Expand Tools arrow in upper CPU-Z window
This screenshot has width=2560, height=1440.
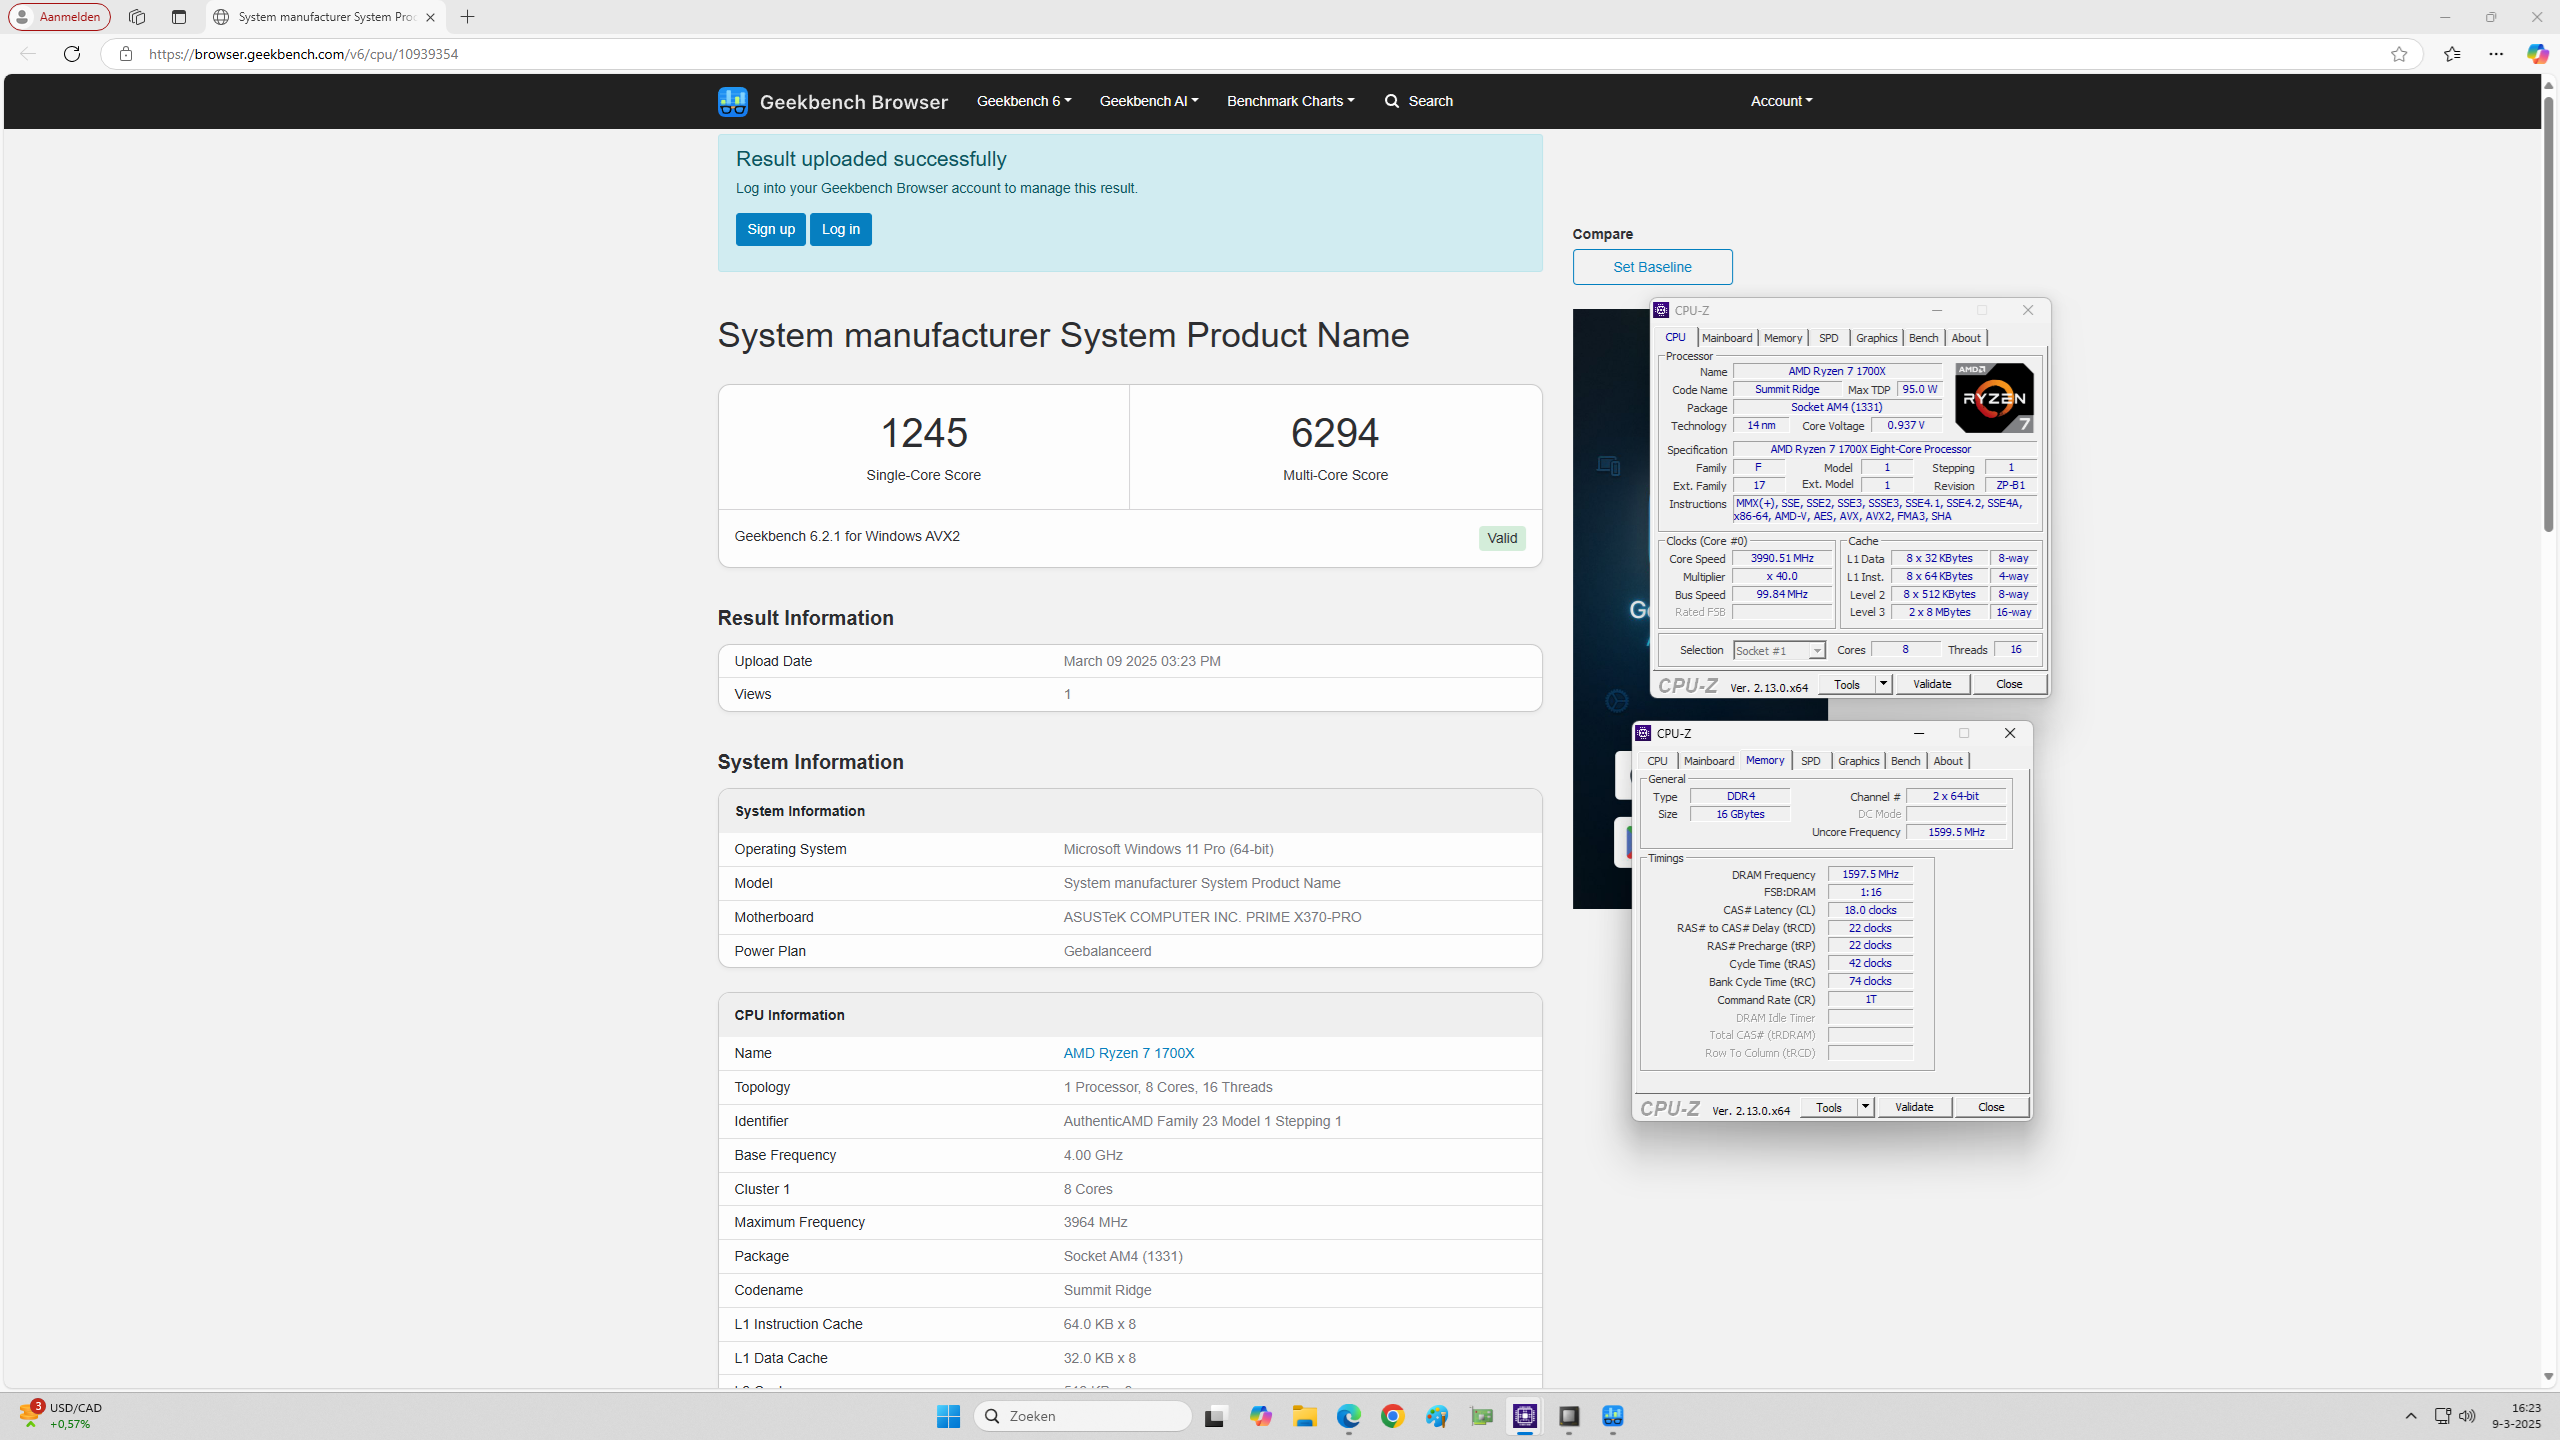[x=1883, y=684]
